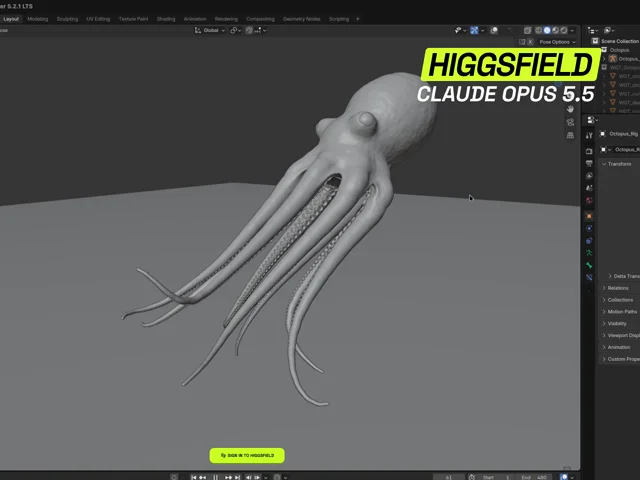Open the green Bone properties tab
640x480 pixels.
(x=589, y=265)
